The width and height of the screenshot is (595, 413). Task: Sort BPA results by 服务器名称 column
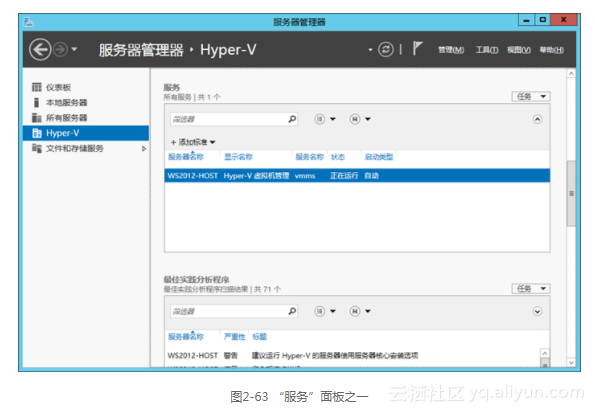(x=186, y=337)
